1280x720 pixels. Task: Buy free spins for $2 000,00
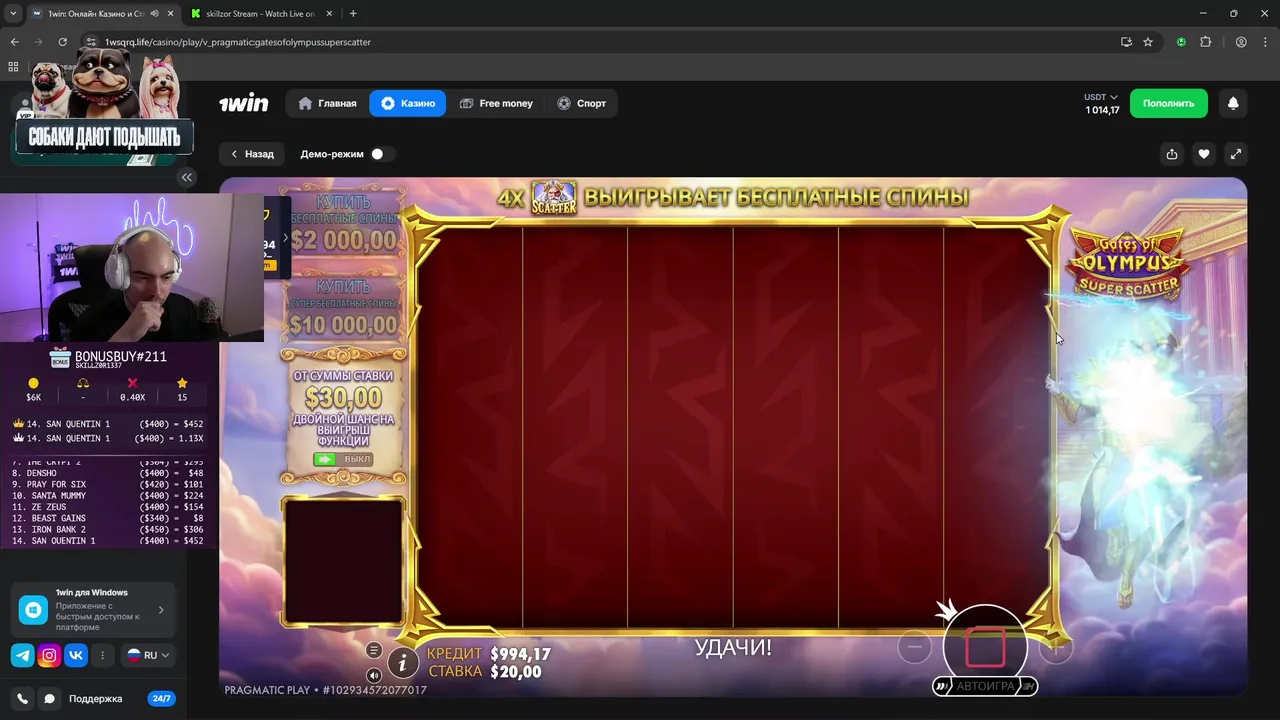pos(343,225)
